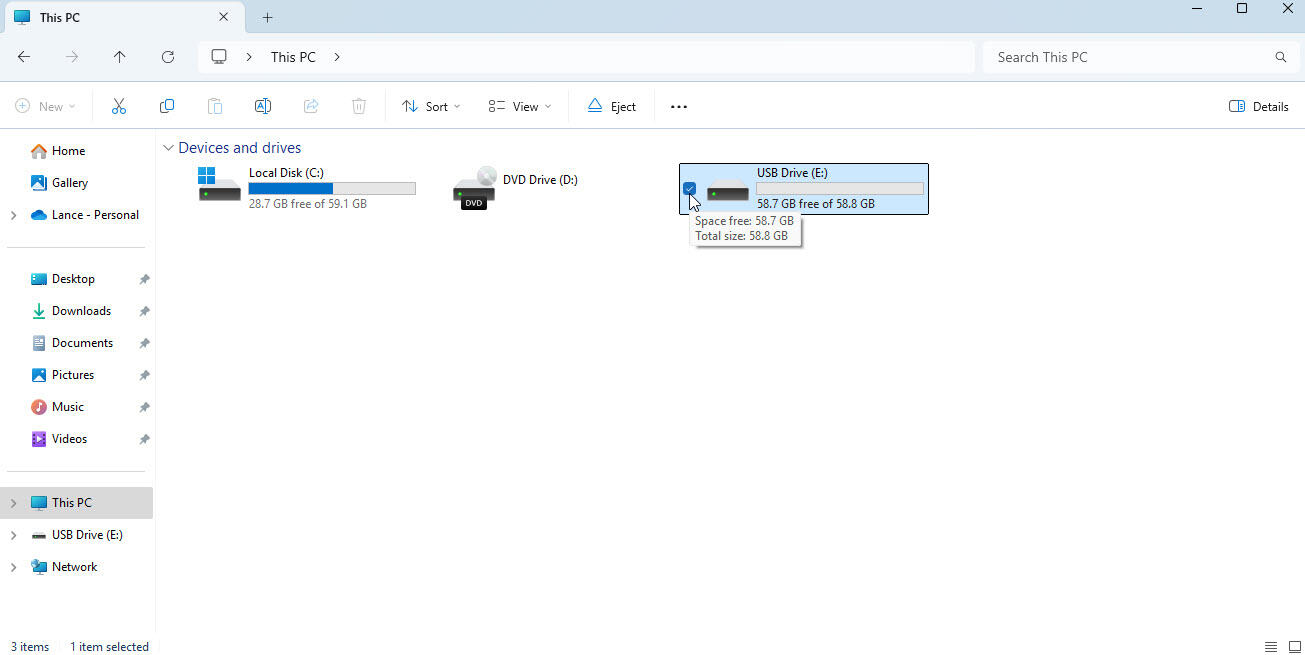The image size is (1305, 655).
Task: Go up one folder level
Action: pos(120,57)
